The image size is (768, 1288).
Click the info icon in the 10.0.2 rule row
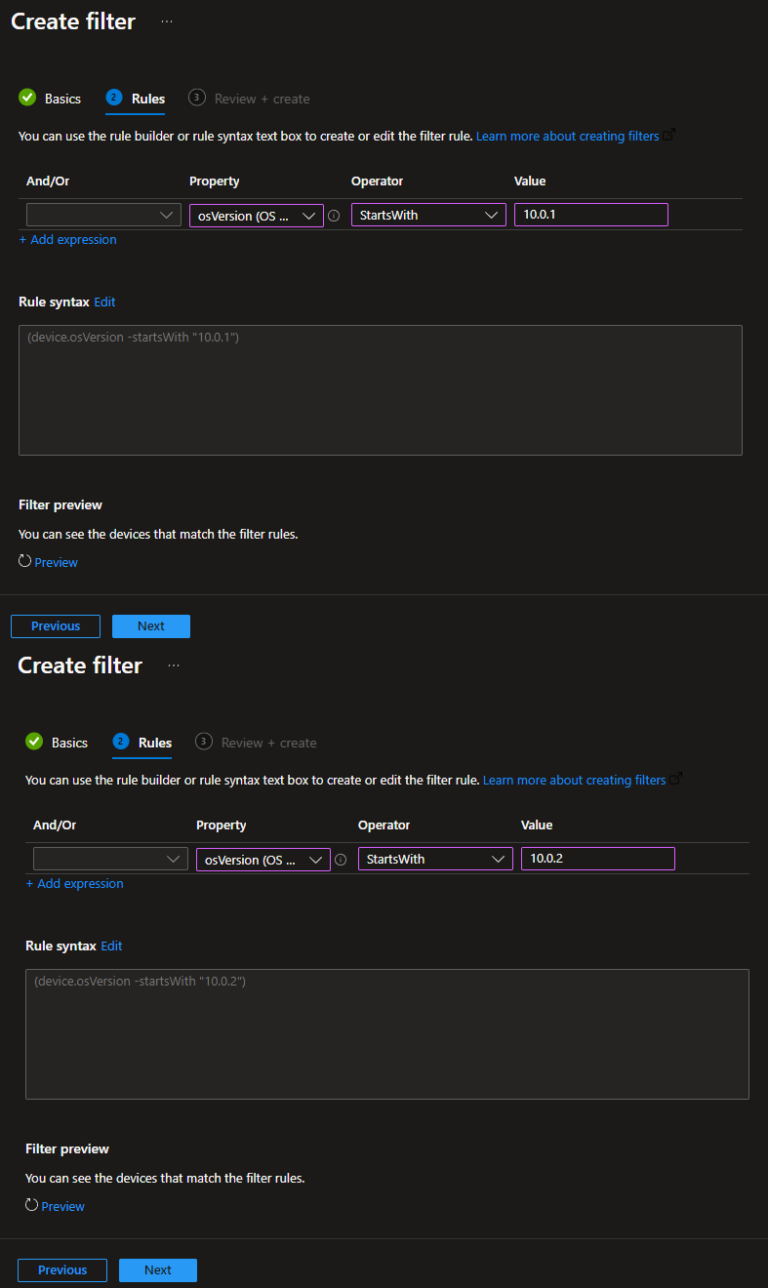(x=341, y=858)
